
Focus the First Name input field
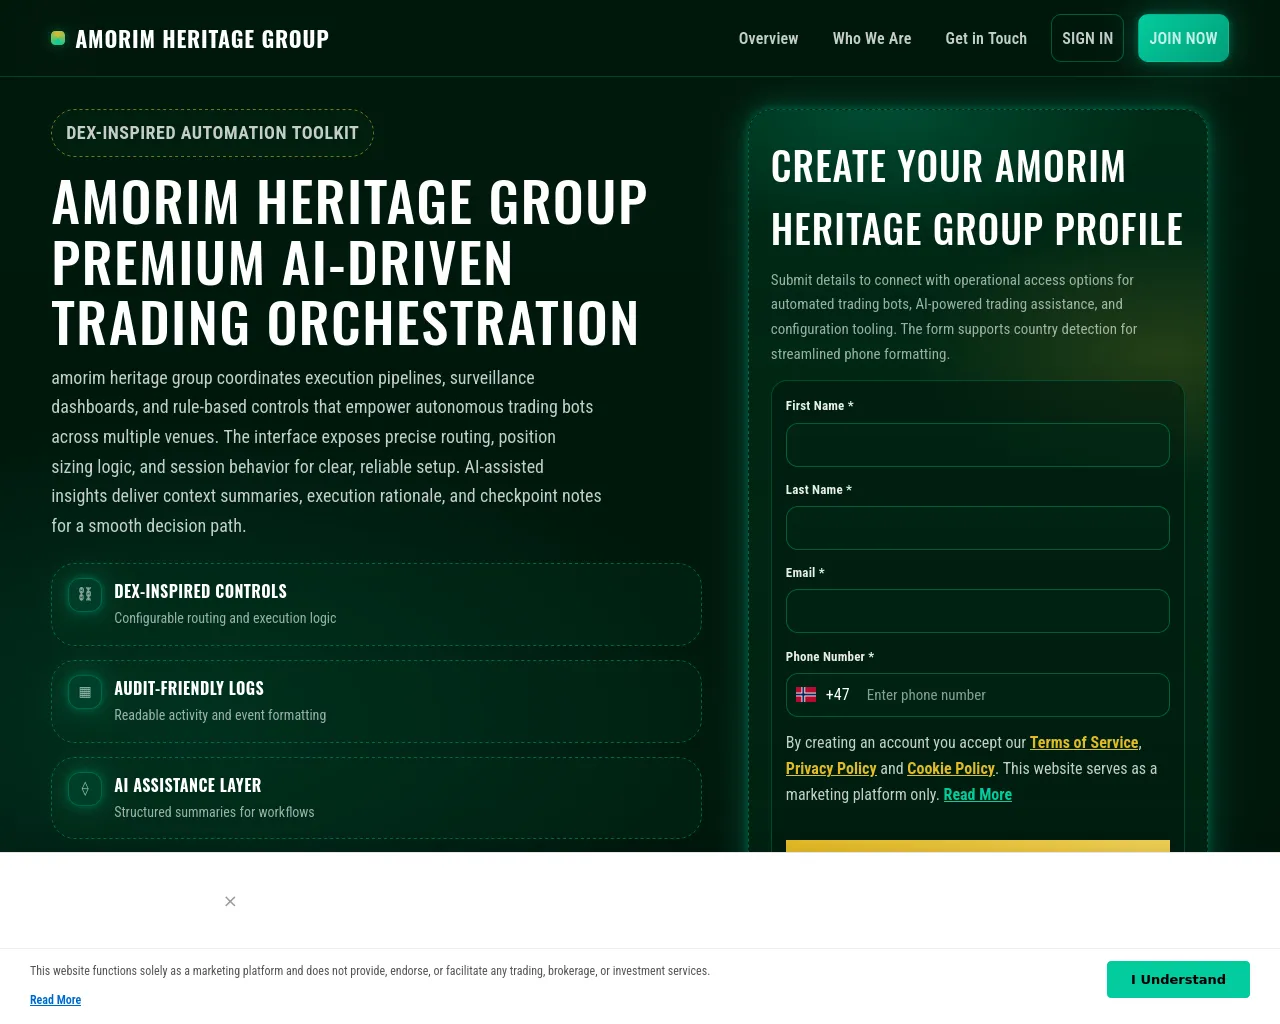pyautogui.click(x=978, y=445)
